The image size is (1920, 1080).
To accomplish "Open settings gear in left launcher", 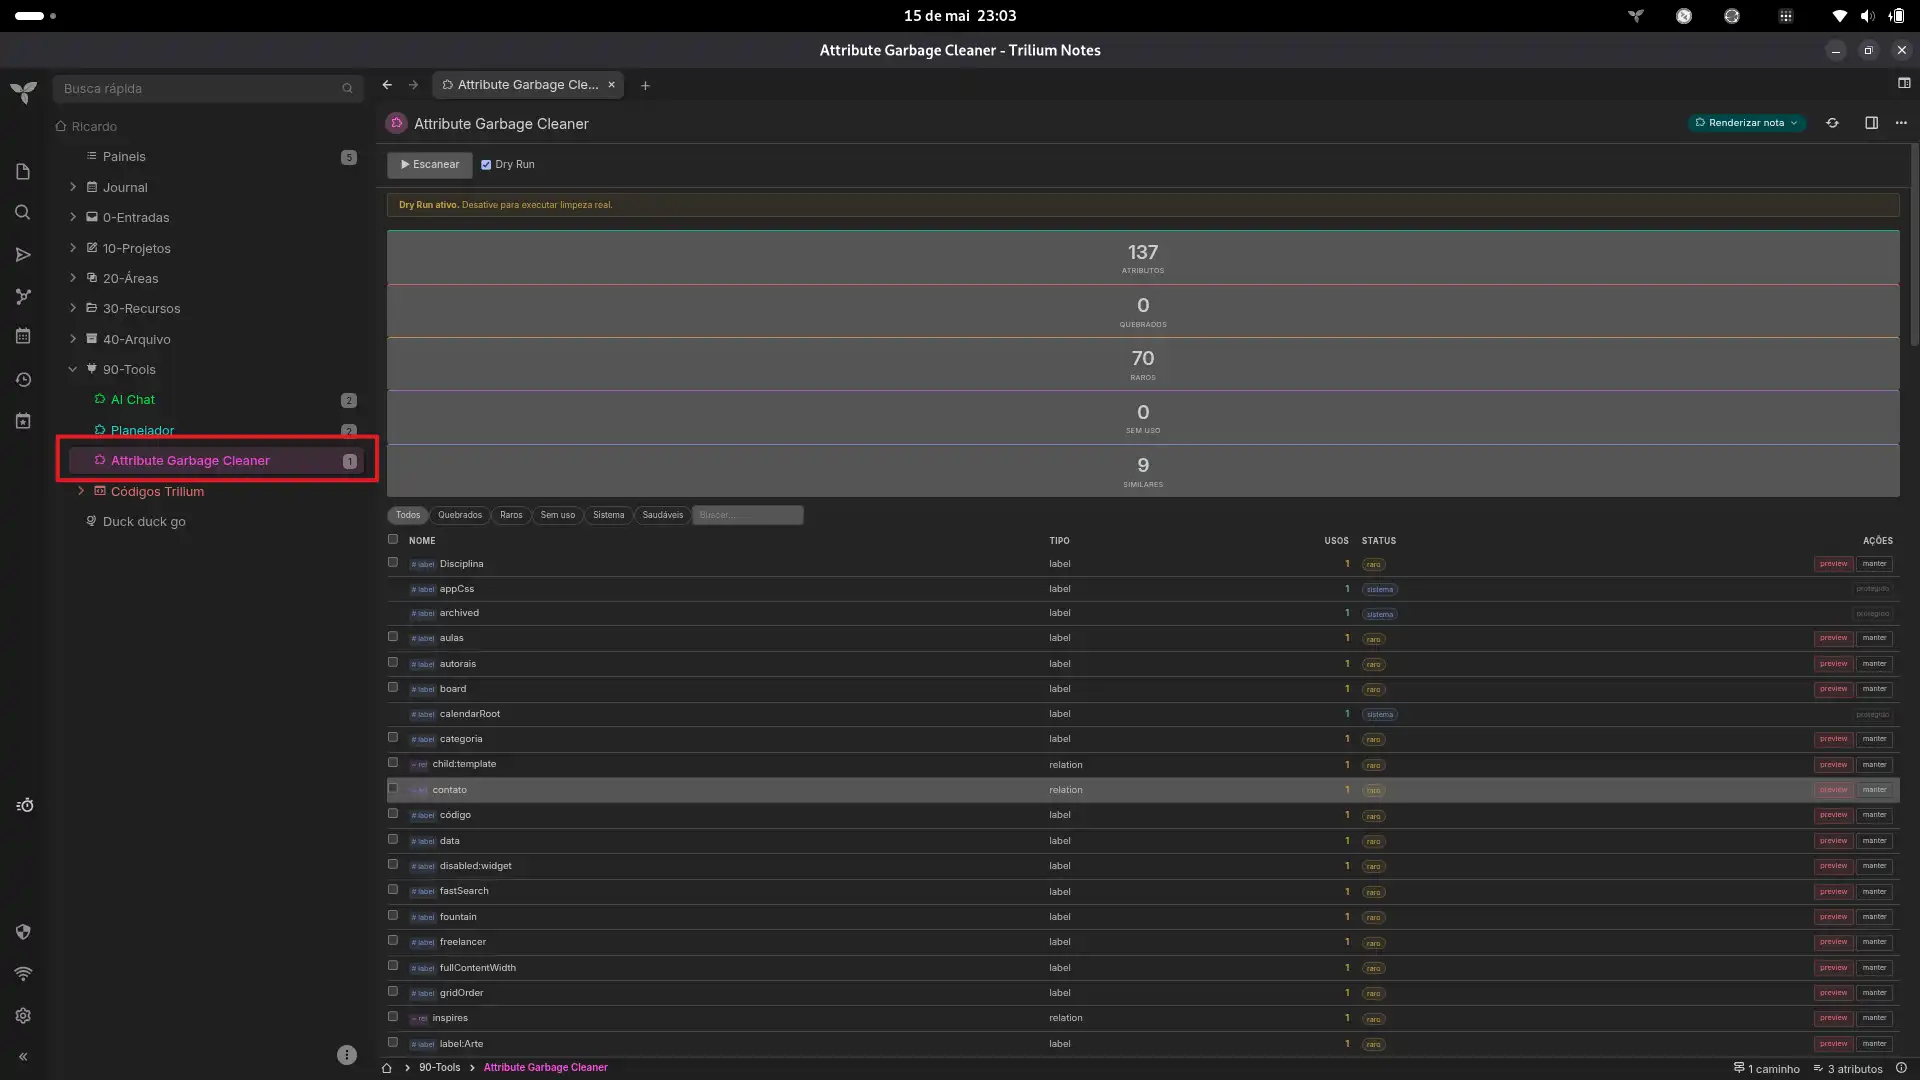I will point(23,1016).
